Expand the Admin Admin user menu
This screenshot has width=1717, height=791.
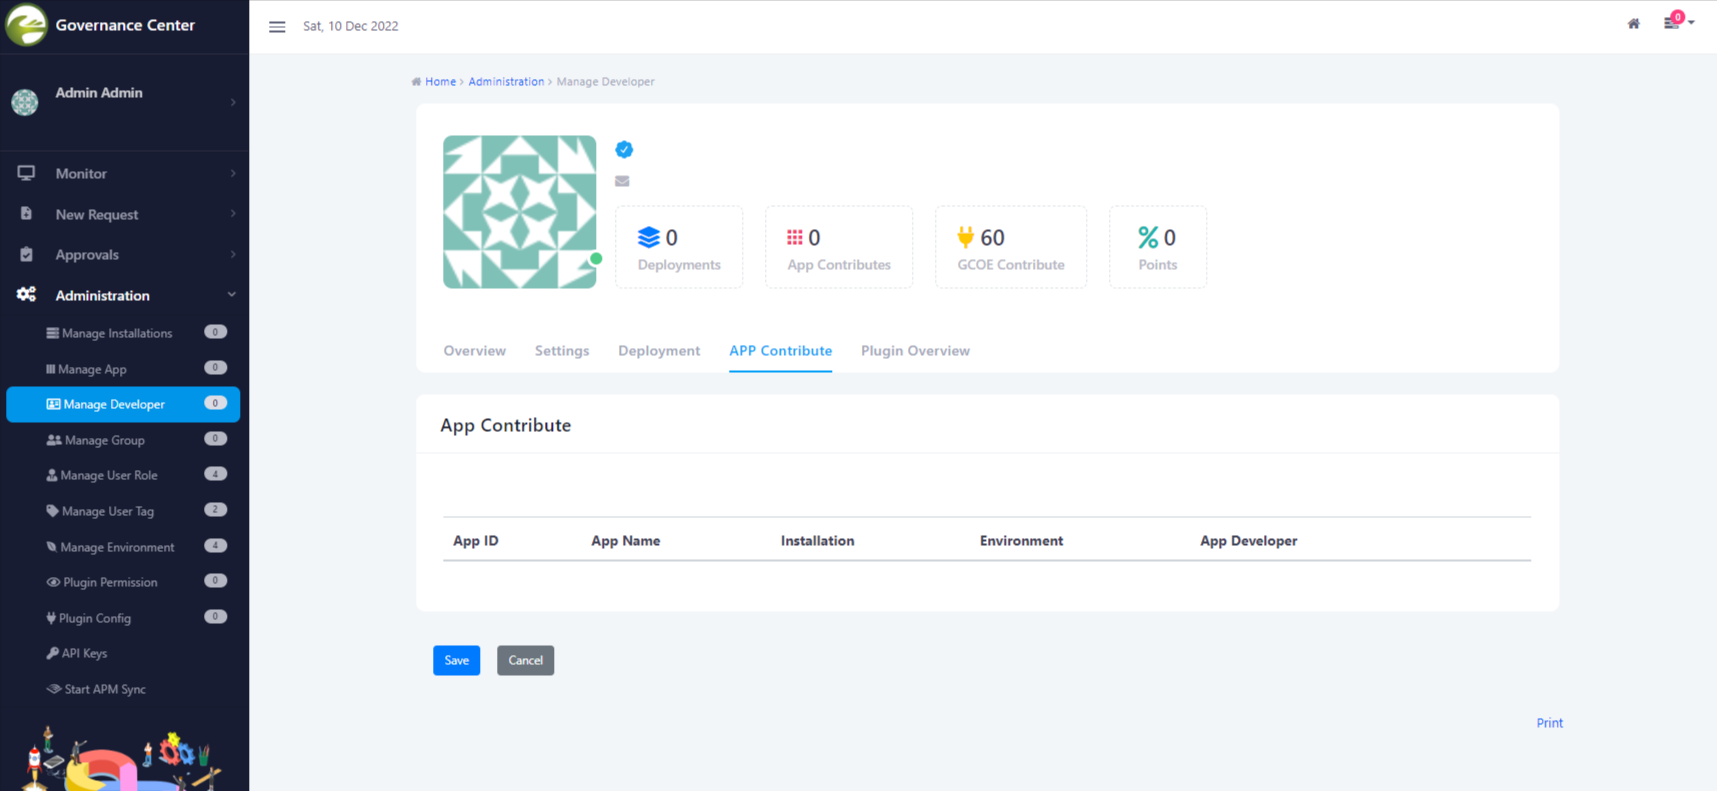[x=99, y=93]
